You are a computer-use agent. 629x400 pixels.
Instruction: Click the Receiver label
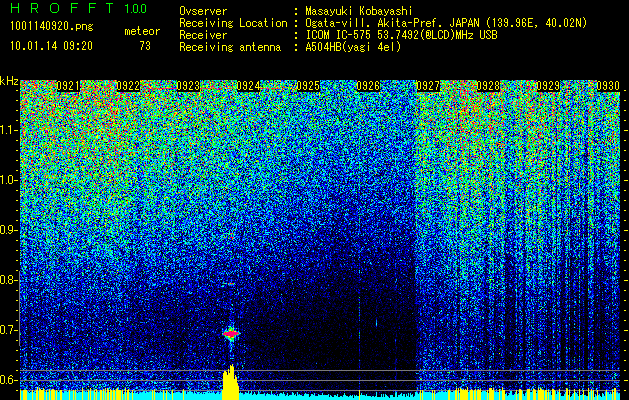203,35
